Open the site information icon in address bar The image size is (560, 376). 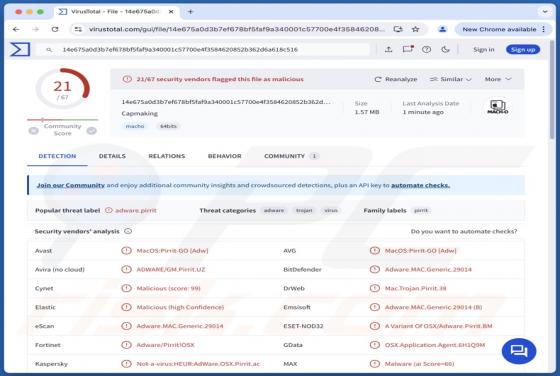[78, 29]
